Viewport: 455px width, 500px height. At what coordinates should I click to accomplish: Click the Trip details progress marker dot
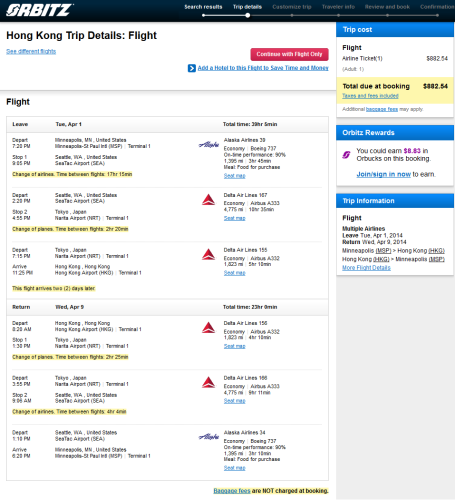point(248,15)
